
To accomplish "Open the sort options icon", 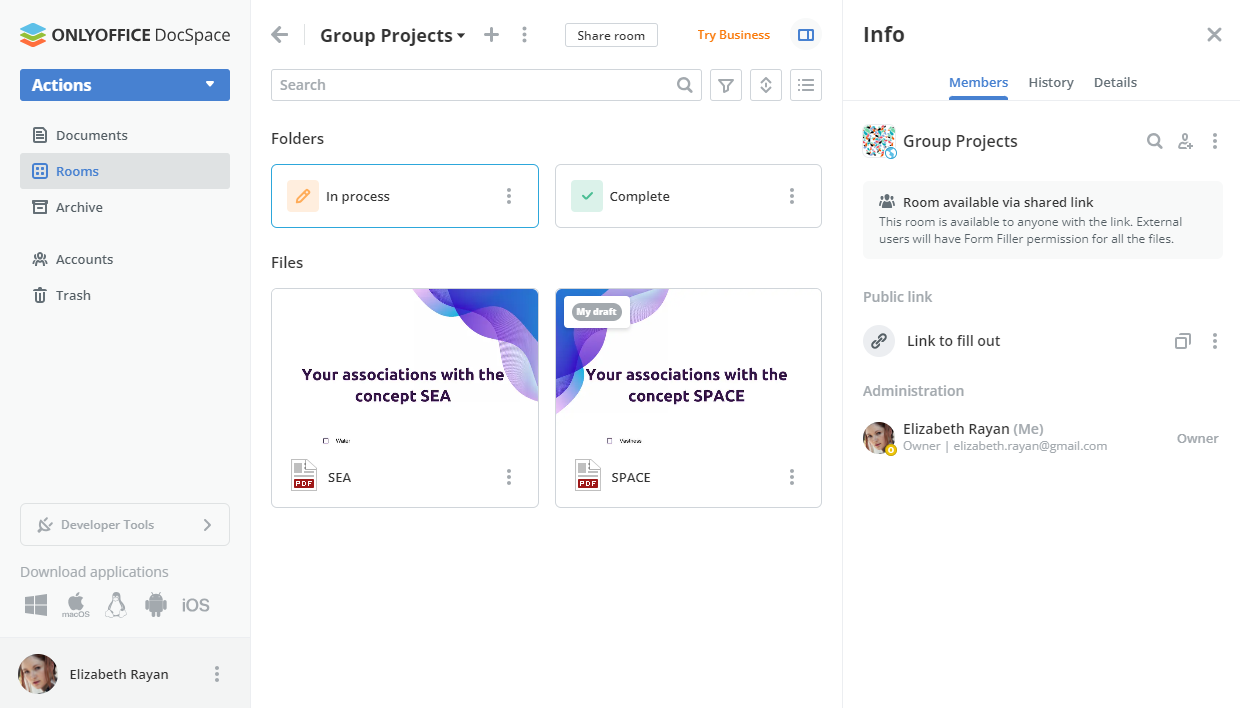I will [765, 85].
